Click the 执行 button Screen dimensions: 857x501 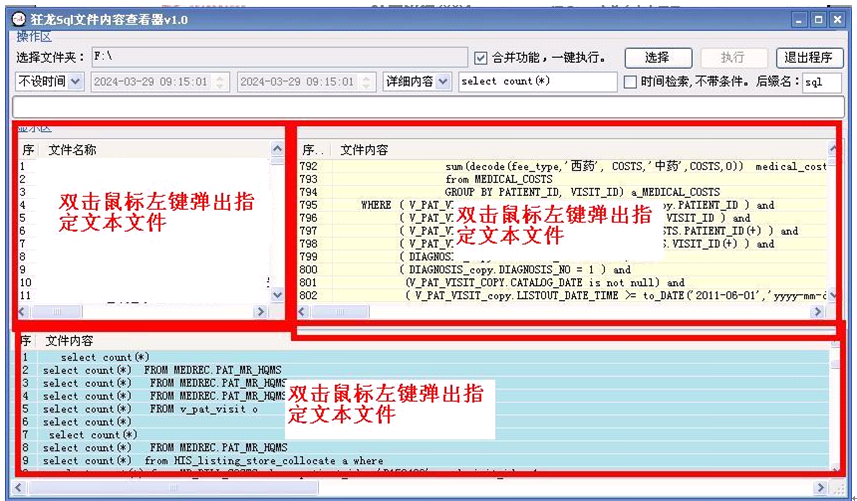[733, 58]
